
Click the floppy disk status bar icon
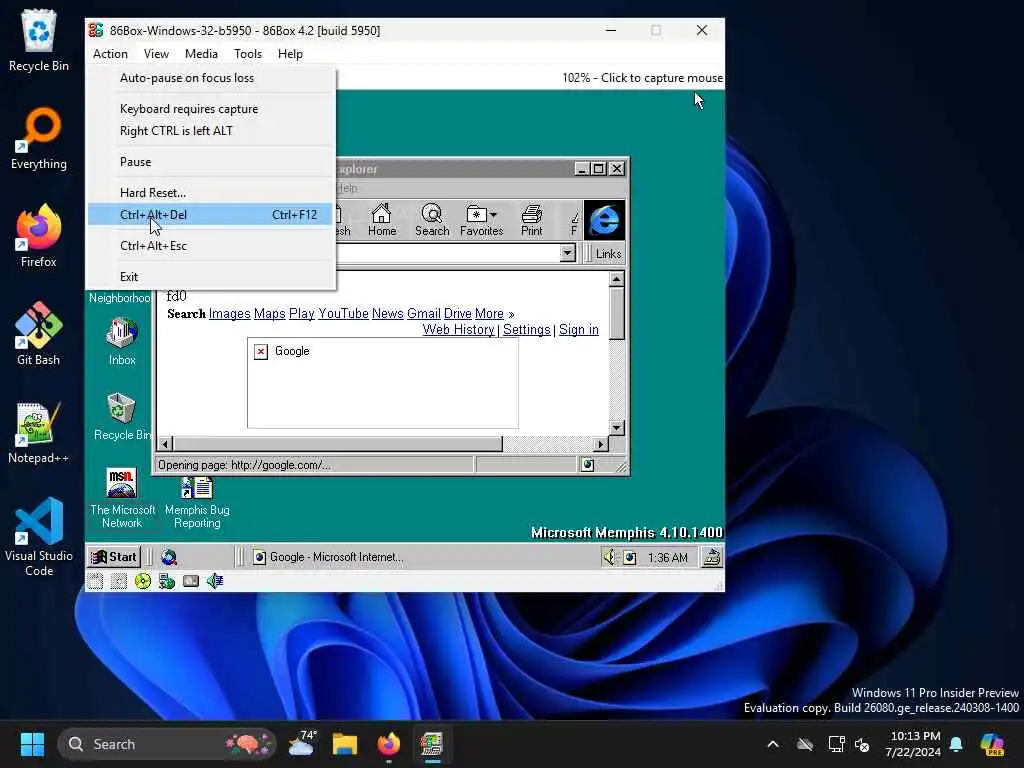coord(95,581)
